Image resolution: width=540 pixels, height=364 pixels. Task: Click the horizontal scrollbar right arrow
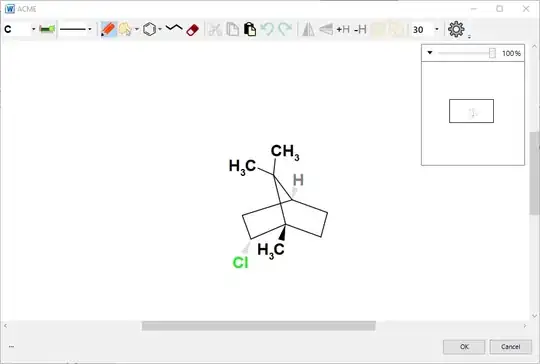(x=525, y=326)
